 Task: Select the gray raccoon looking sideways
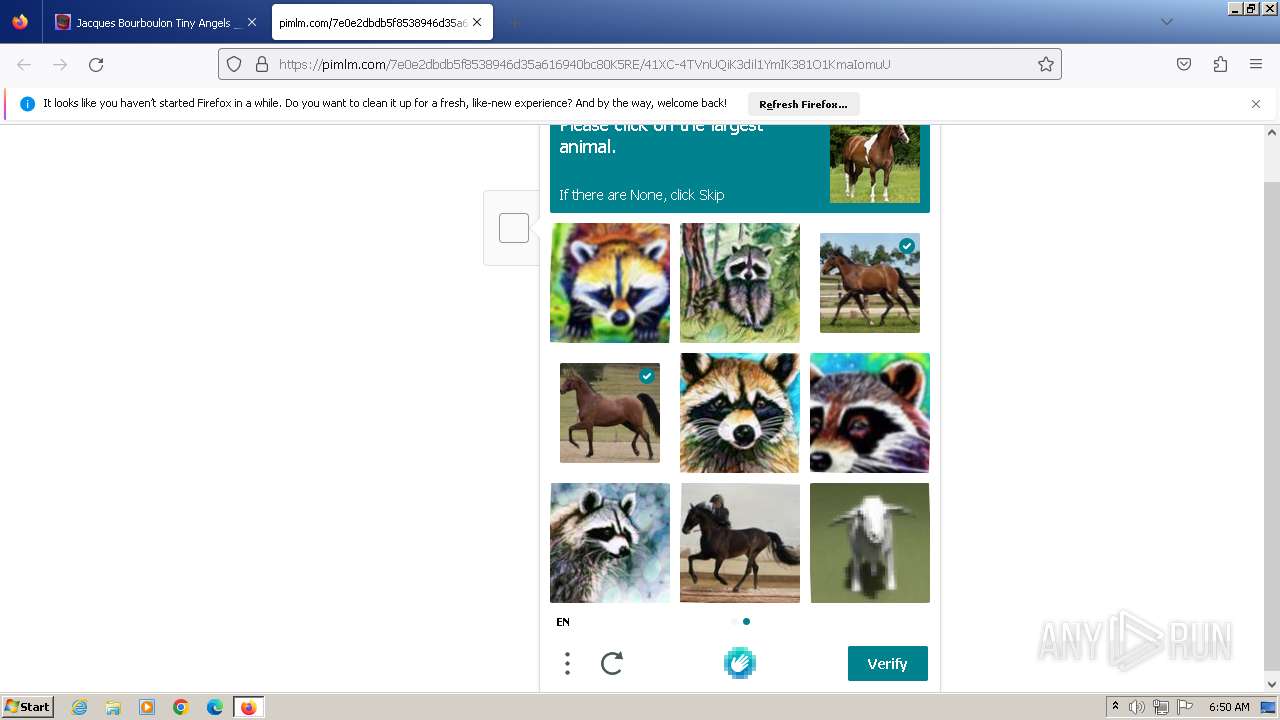[610, 543]
